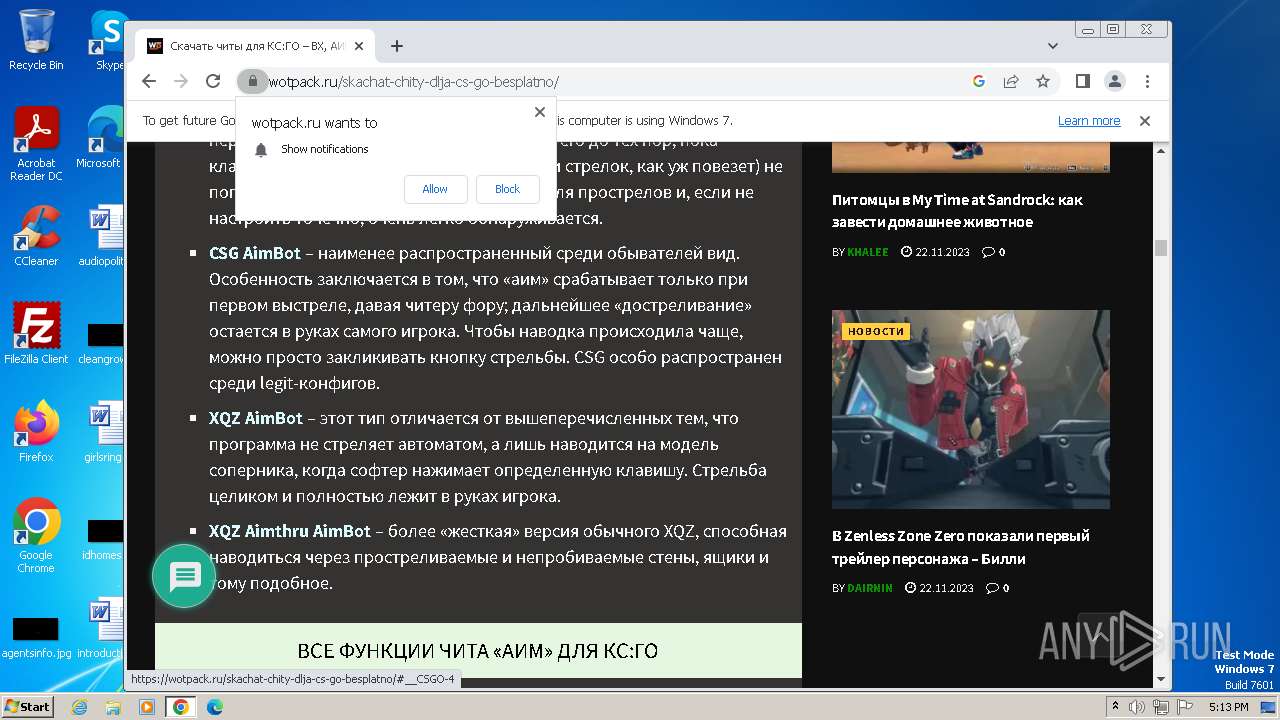Click author DAIRNIN name
The height and width of the screenshot is (720, 1280).
click(x=870, y=588)
